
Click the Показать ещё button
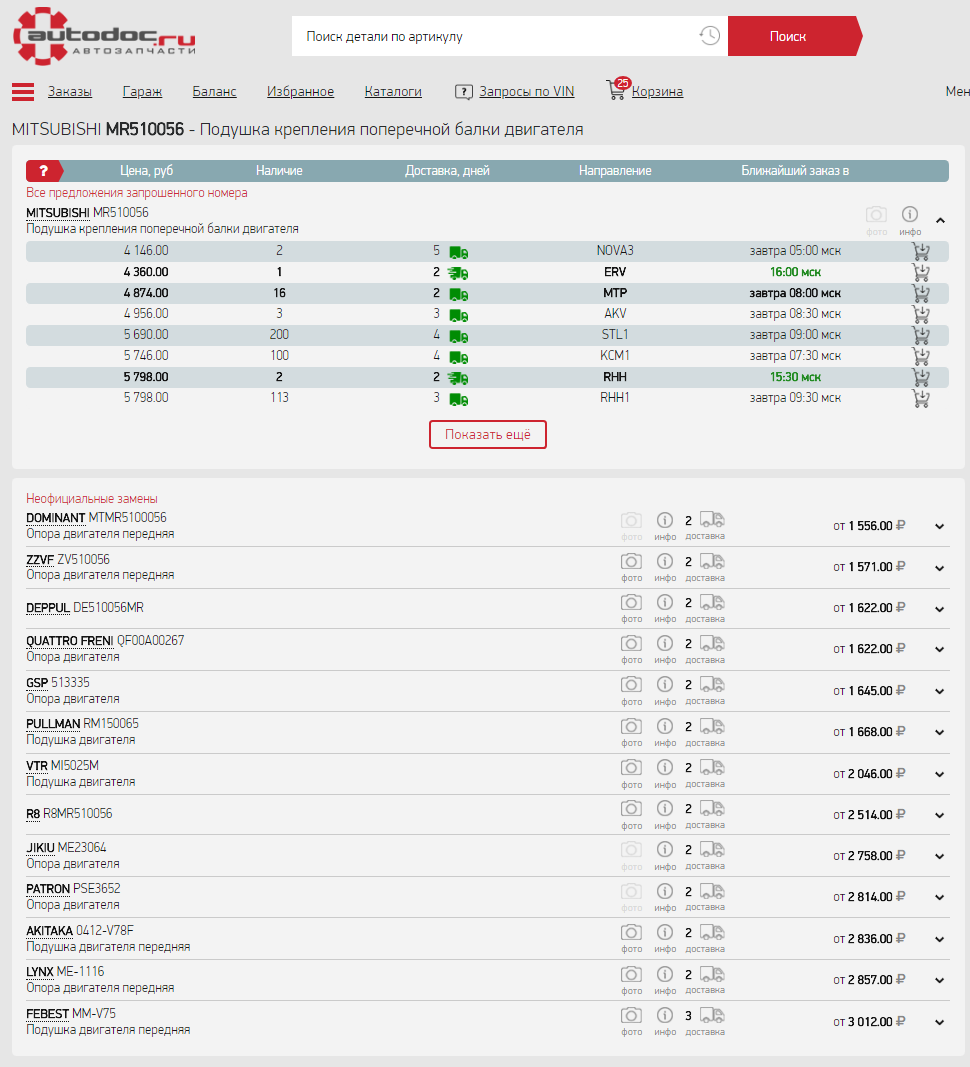(x=488, y=435)
